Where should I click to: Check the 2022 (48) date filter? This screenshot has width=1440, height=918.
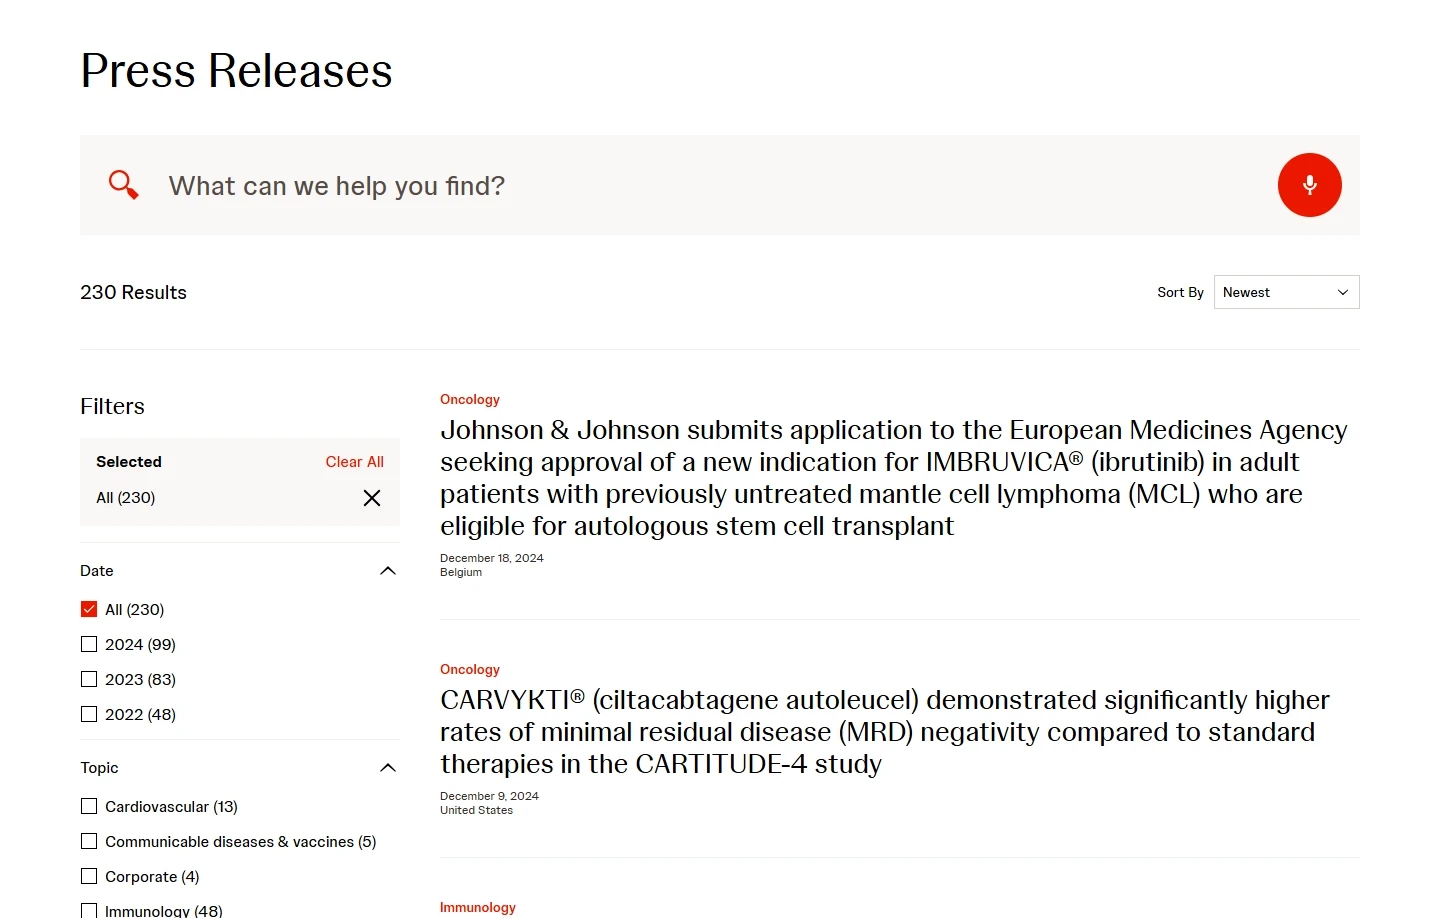pos(89,714)
